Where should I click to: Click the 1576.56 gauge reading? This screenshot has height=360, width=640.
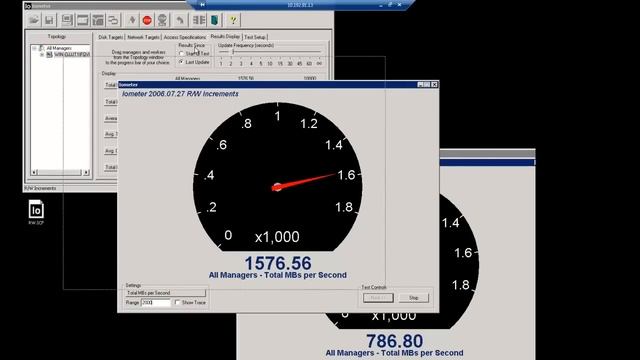click(278, 263)
